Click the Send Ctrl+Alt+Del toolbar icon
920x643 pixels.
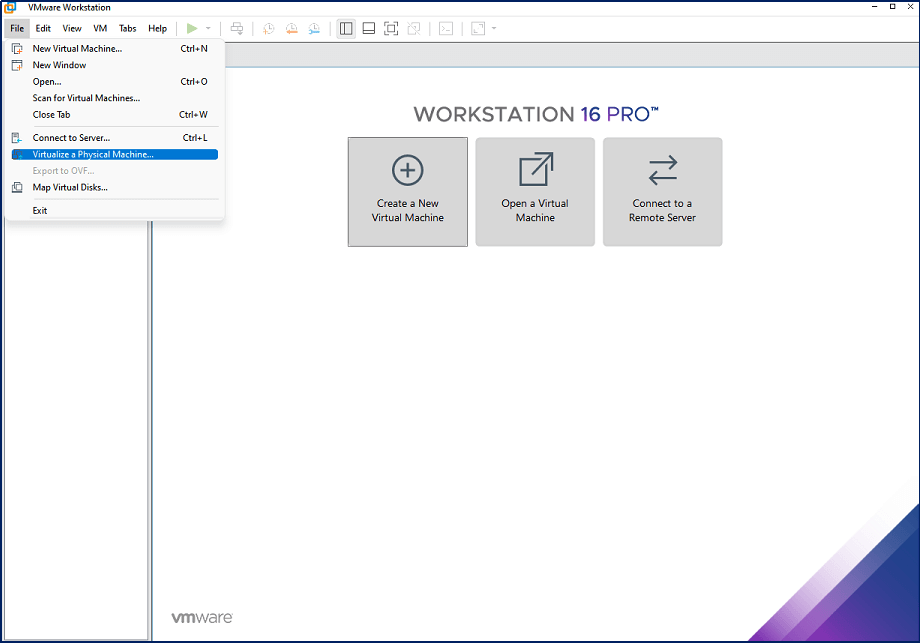coord(236,29)
